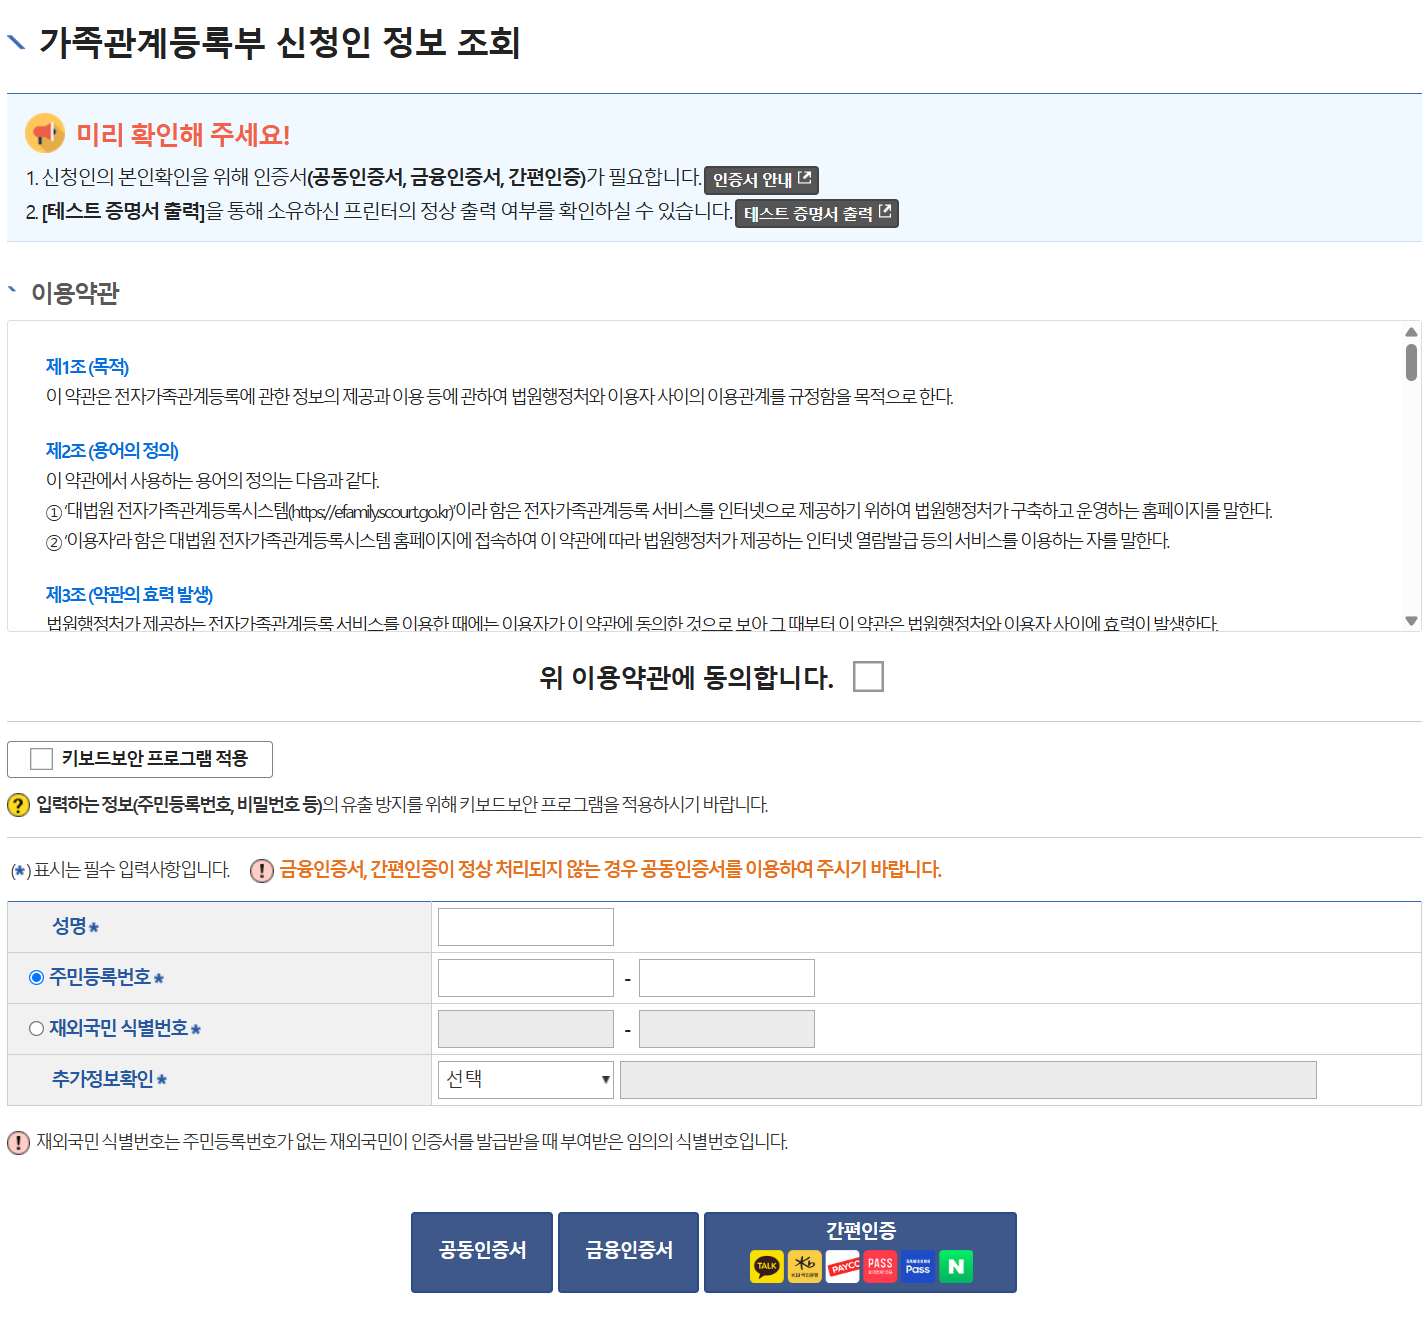Pick the Samsung Pass authentication icon

[x=918, y=1266]
